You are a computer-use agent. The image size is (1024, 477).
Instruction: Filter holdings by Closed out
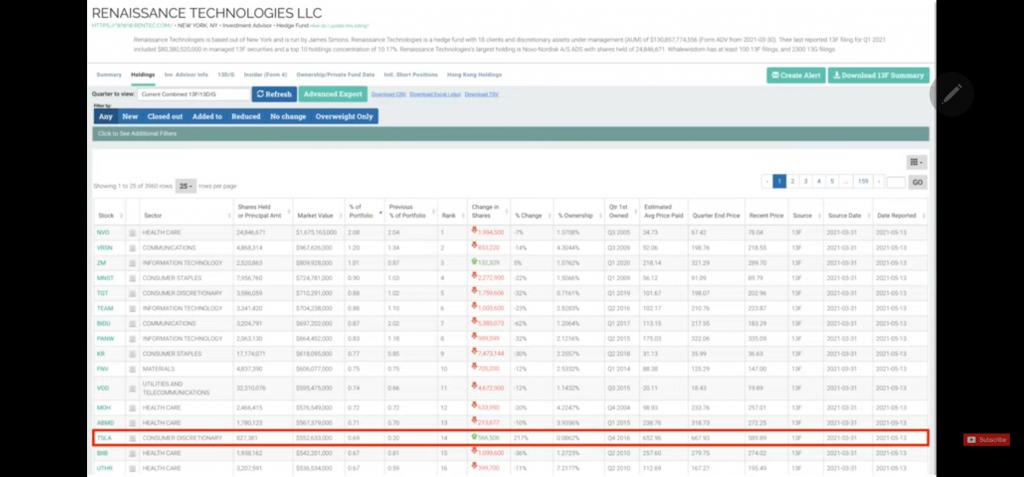165,116
